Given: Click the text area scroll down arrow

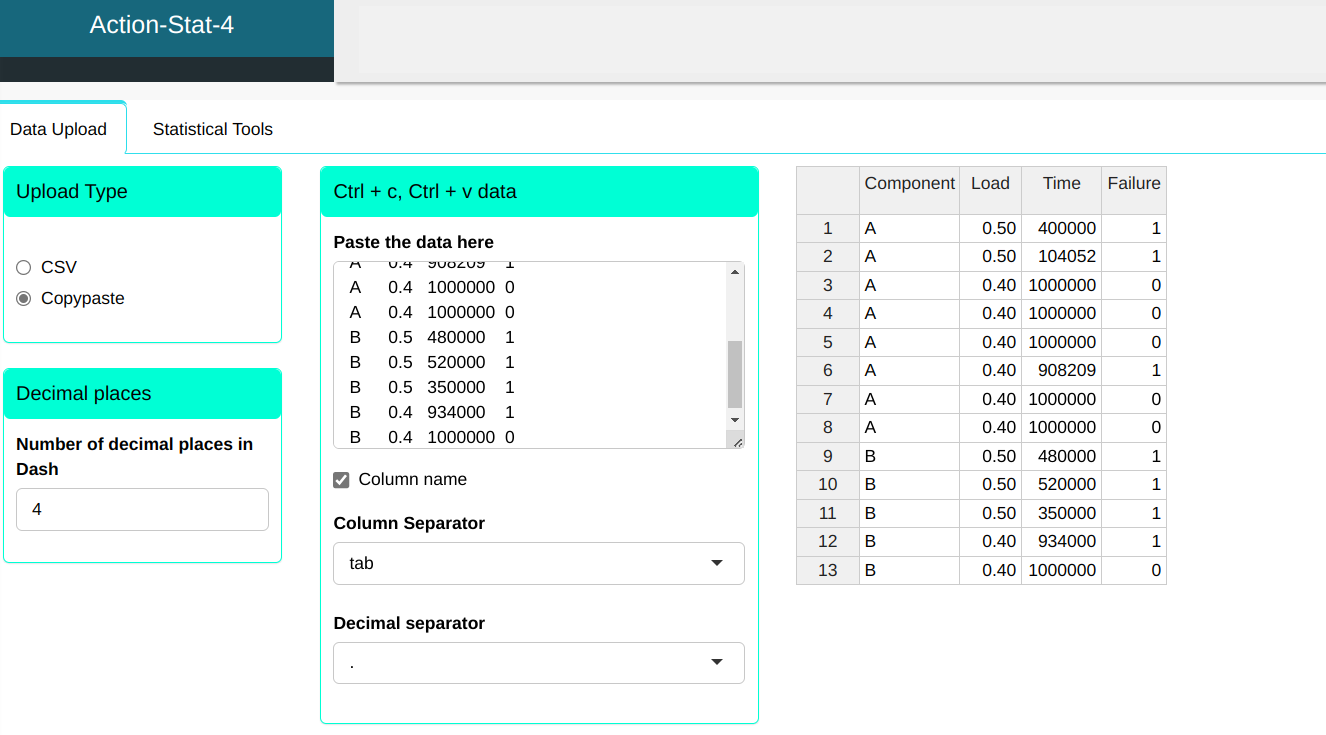Looking at the screenshot, I should [735, 420].
